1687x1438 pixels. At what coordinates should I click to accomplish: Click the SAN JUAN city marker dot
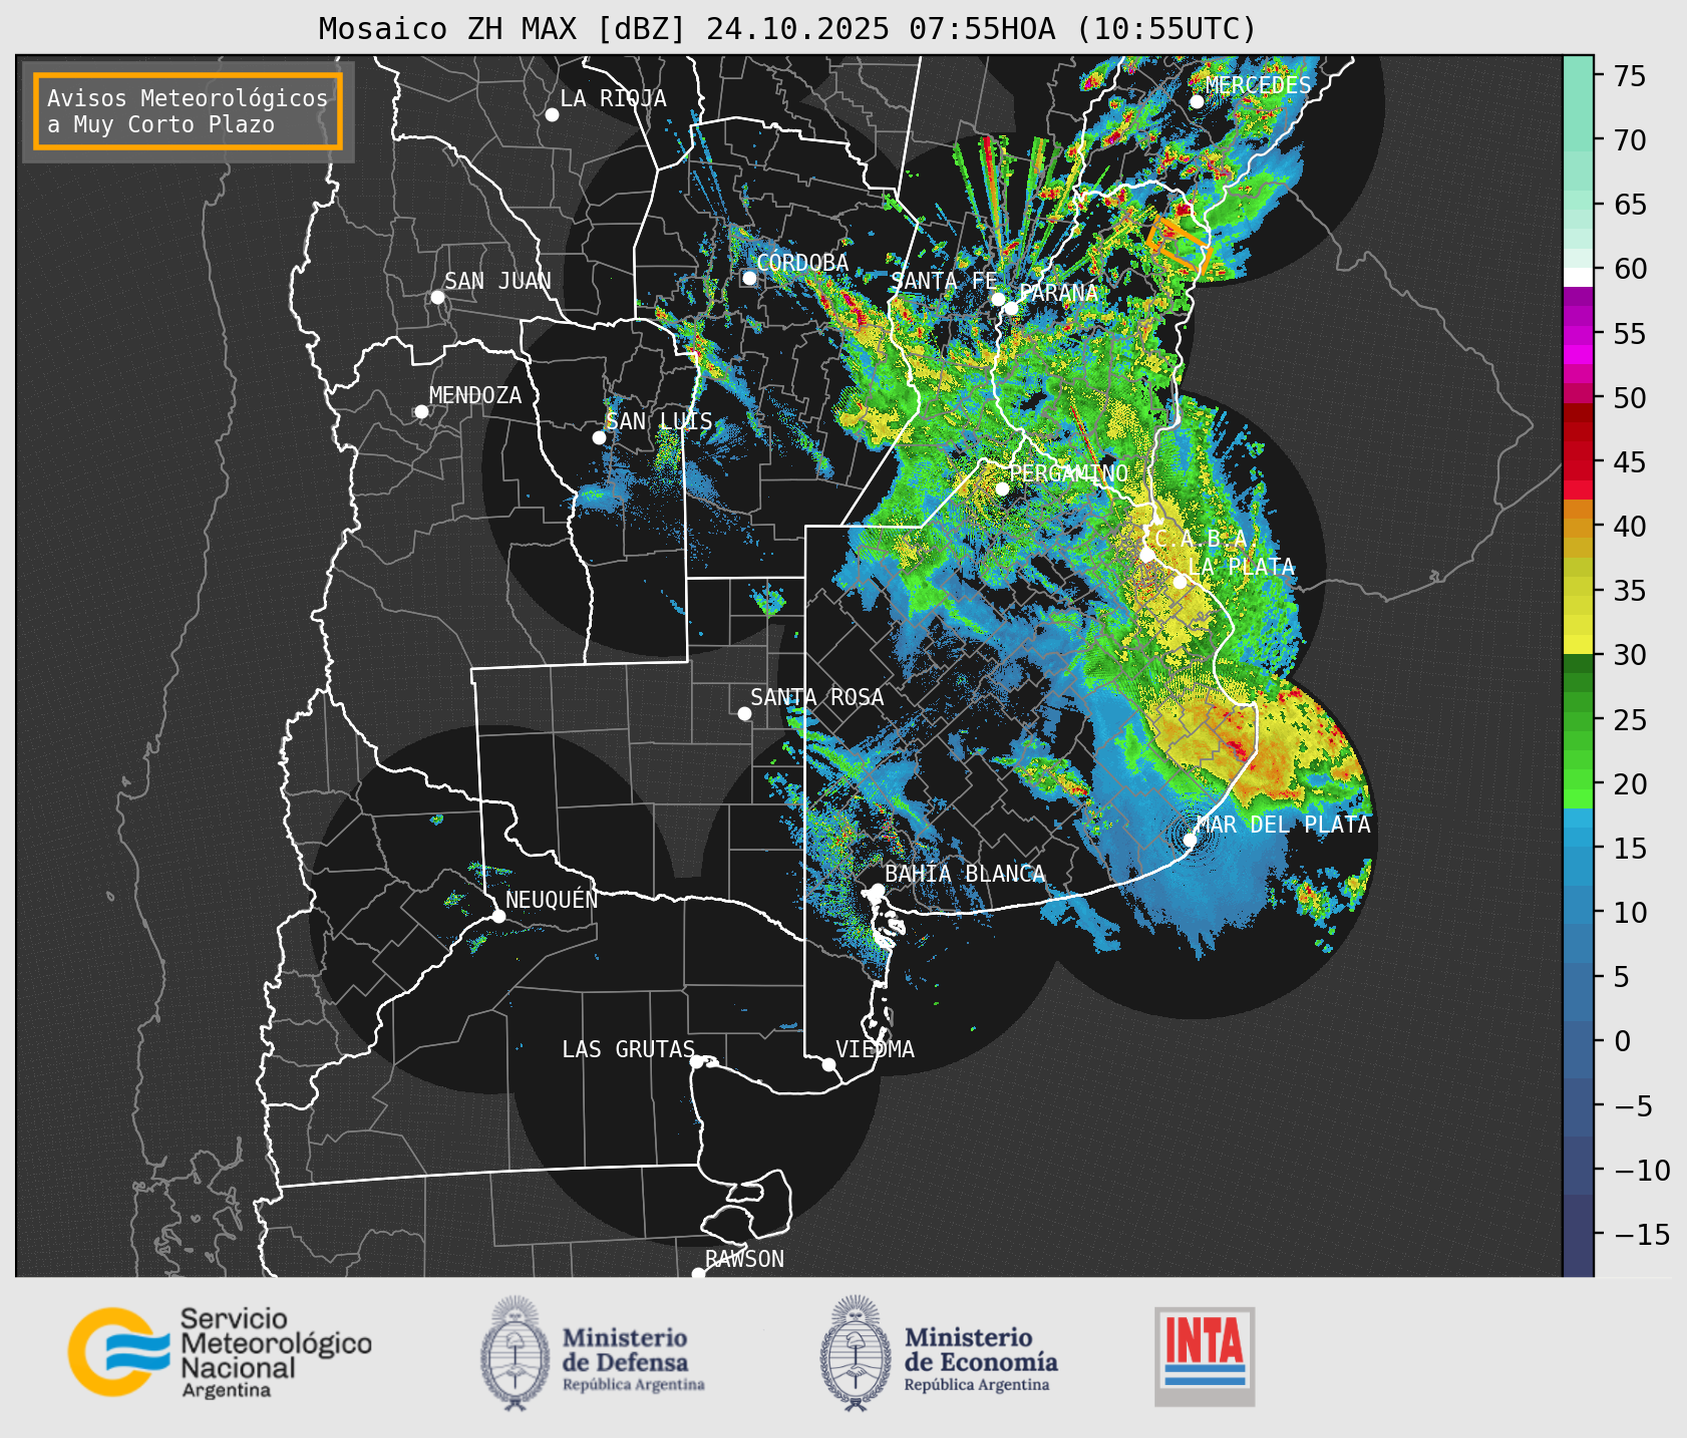click(x=437, y=297)
